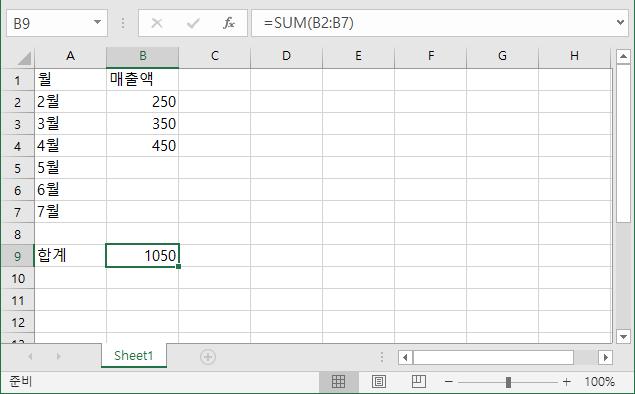Select column H header
The height and width of the screenshot is (394, 635).
pyautogui.click(x=574, y=56)
